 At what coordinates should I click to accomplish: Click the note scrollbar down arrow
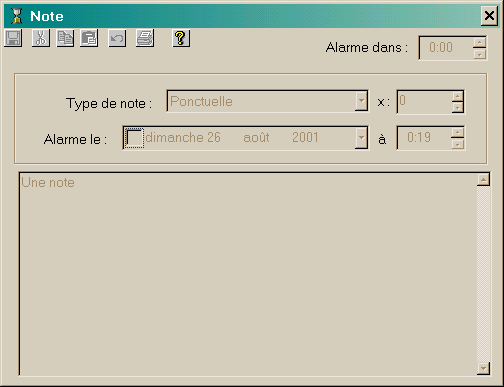[483, 369]
